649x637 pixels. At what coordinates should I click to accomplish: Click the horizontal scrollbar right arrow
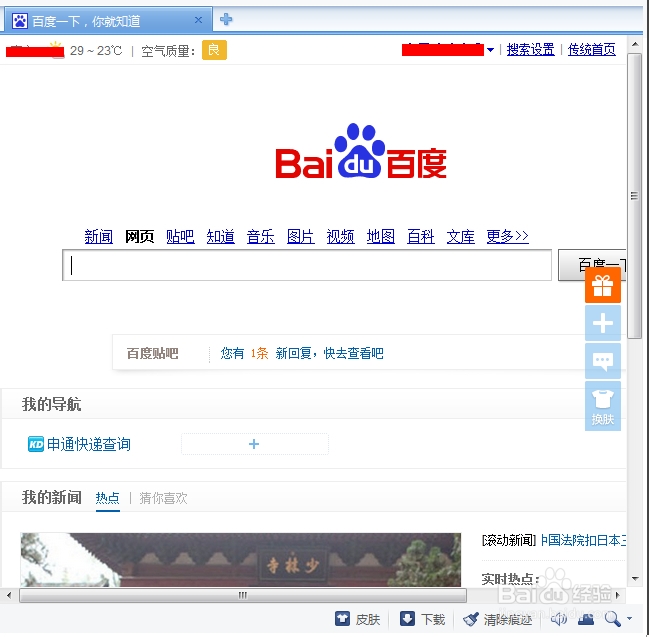click(x=618, y=596)
